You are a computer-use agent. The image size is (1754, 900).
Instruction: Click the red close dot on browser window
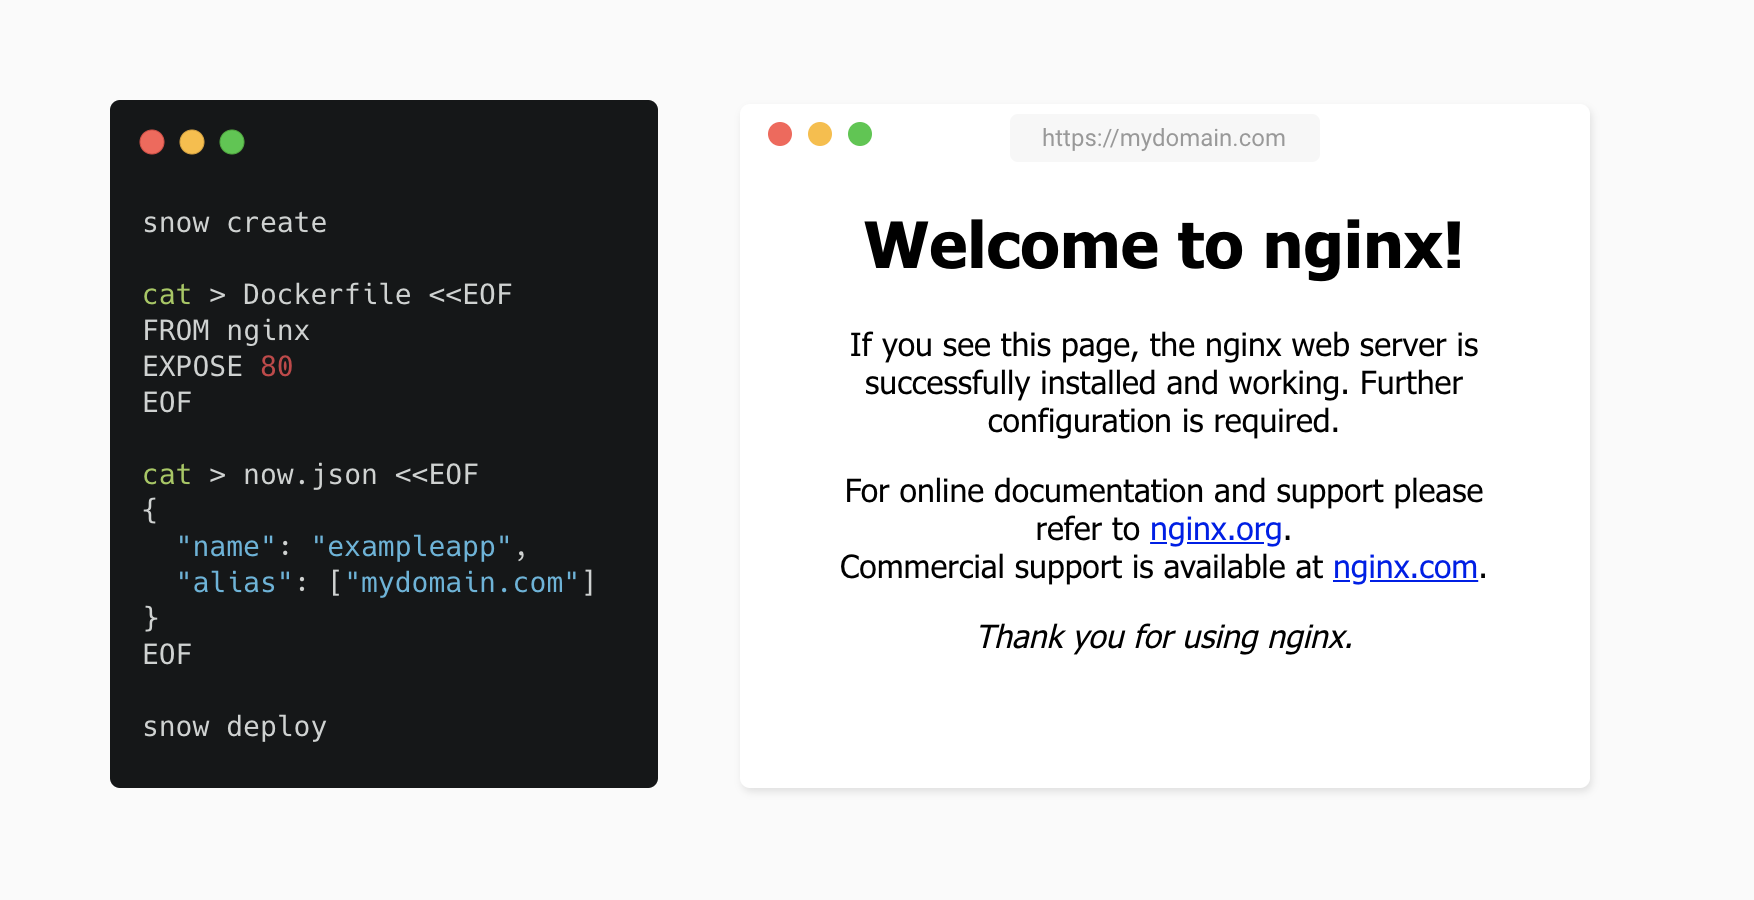point(780,134)
